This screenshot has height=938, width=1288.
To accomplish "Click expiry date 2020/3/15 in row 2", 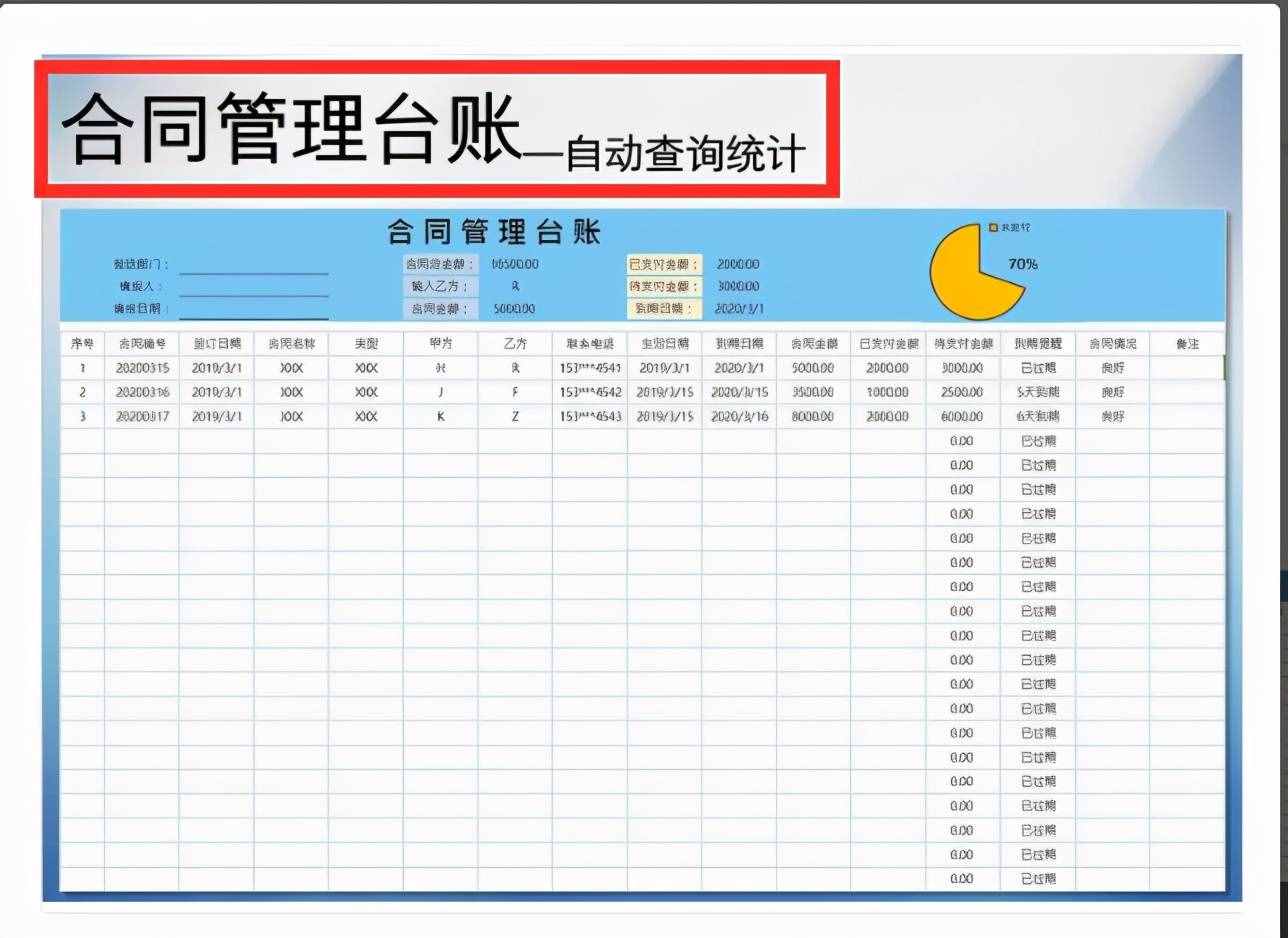I will 739,392.
